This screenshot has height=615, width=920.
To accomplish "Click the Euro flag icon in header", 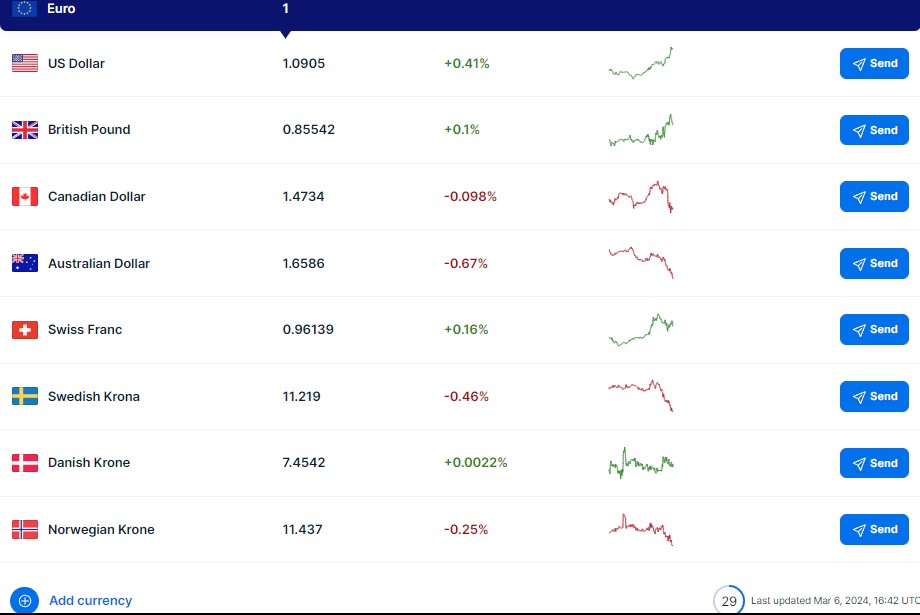I will (x=25, y=9).
